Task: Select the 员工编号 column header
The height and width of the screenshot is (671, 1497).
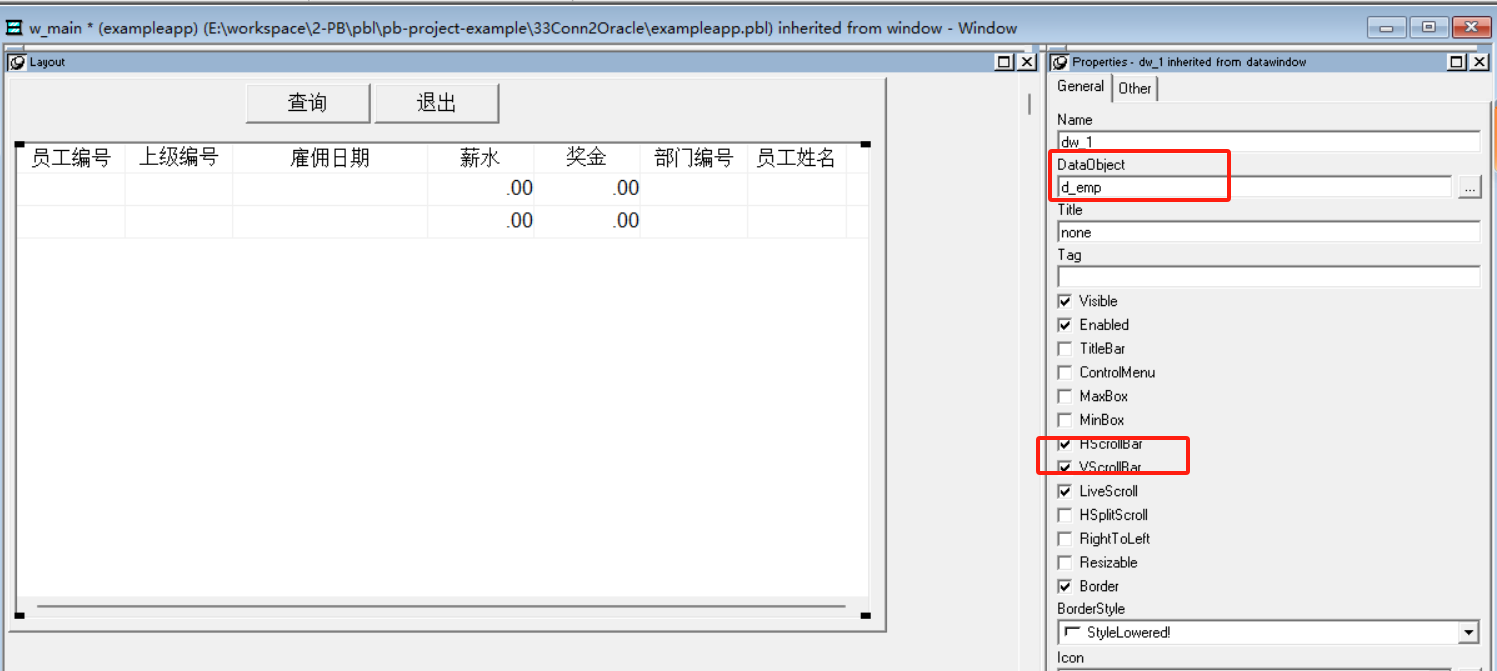Action: tap(70, 158)
